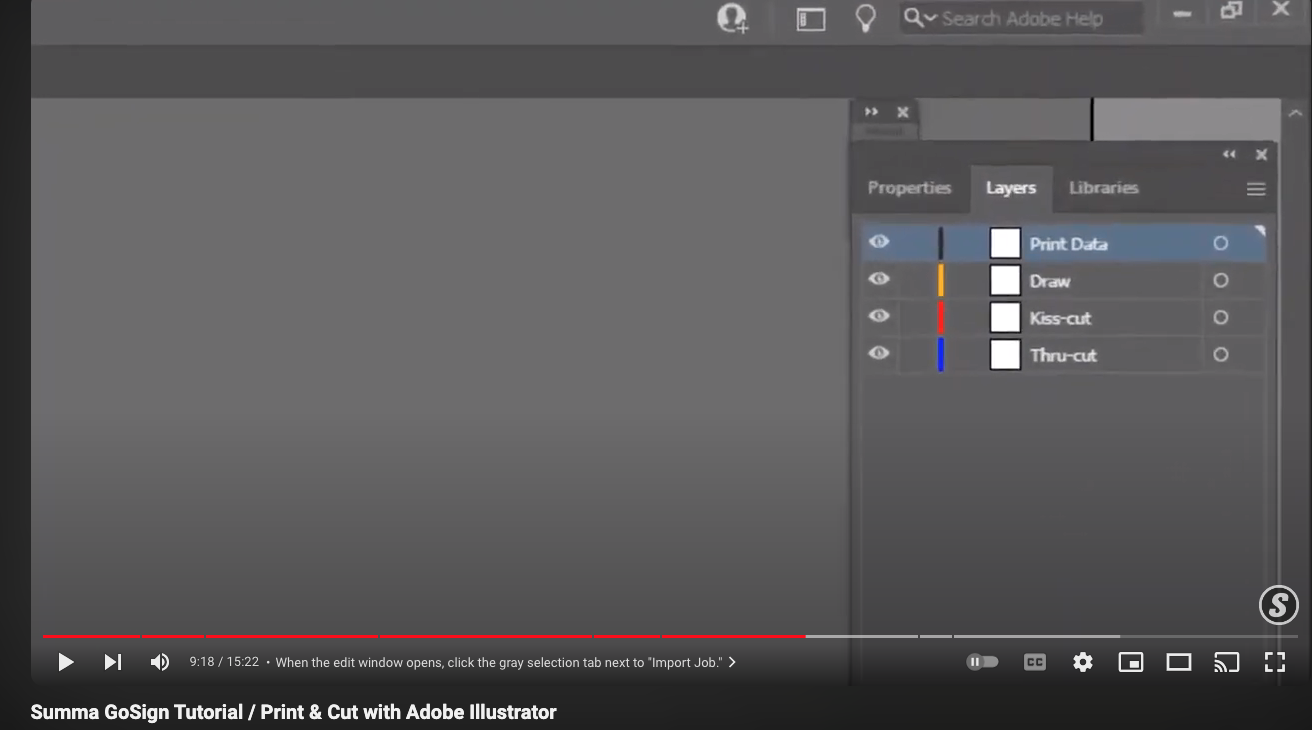Expand the chapter list chevron
Viewport: 1312px width, 730px height.
coord(732,662)
